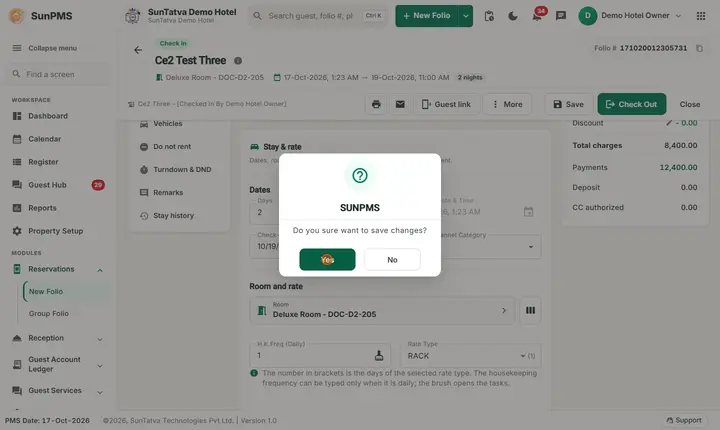Click the question mark icon in dialog
The width and height of the screenshot is (720, 430).
360,175
